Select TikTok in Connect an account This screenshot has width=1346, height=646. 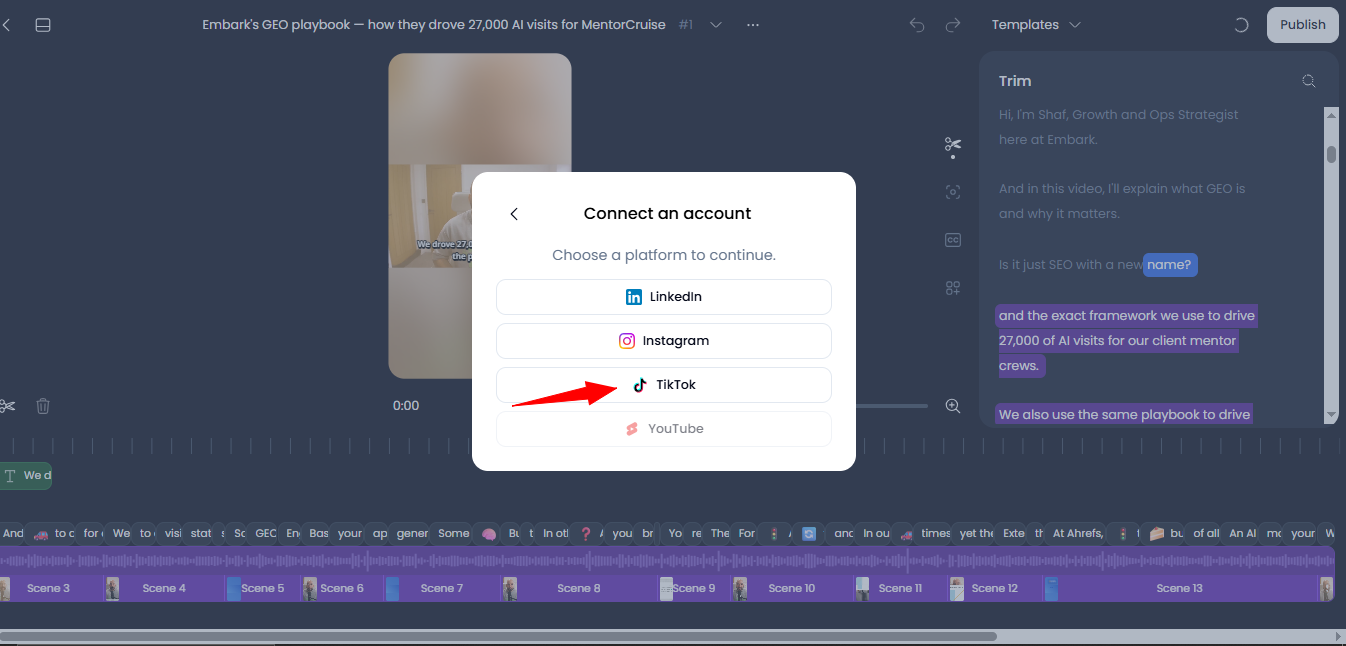[x=664, y=385]
